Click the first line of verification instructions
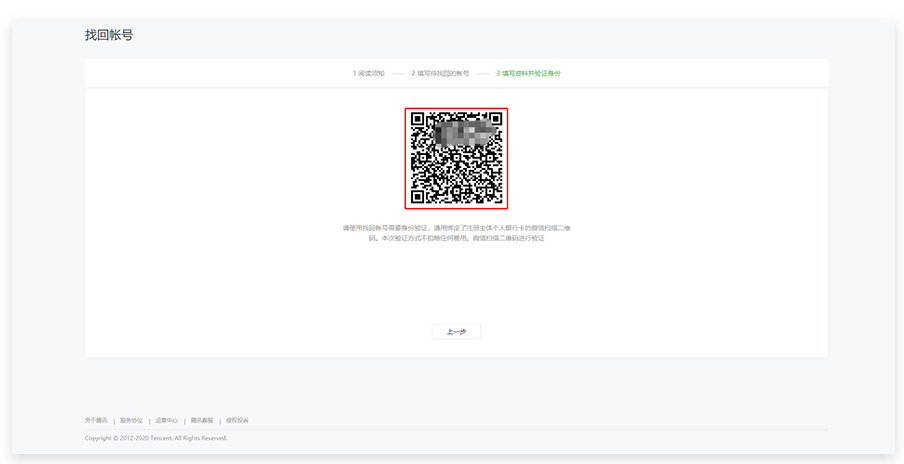 pos(456,228)
